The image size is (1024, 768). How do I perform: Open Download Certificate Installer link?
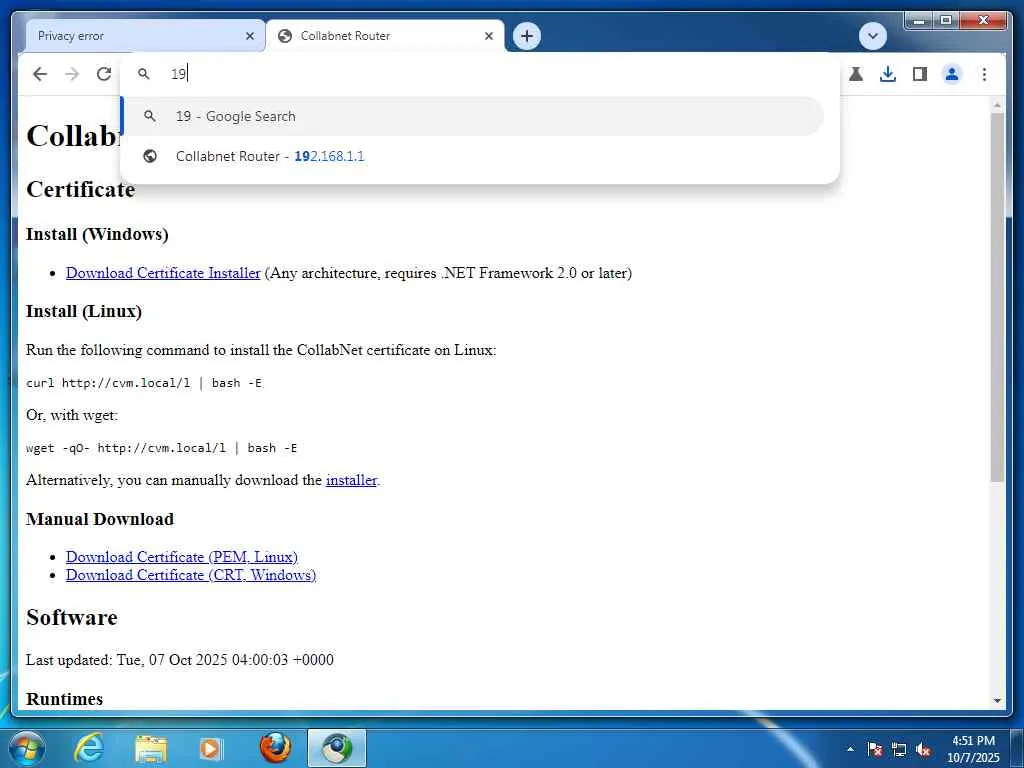click(x=163, y=273)
